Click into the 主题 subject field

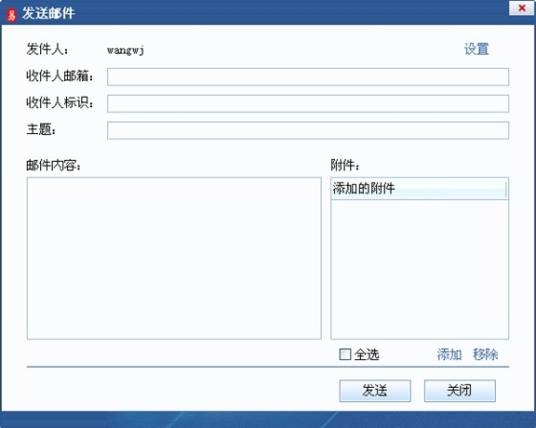[x=308, y=130]
